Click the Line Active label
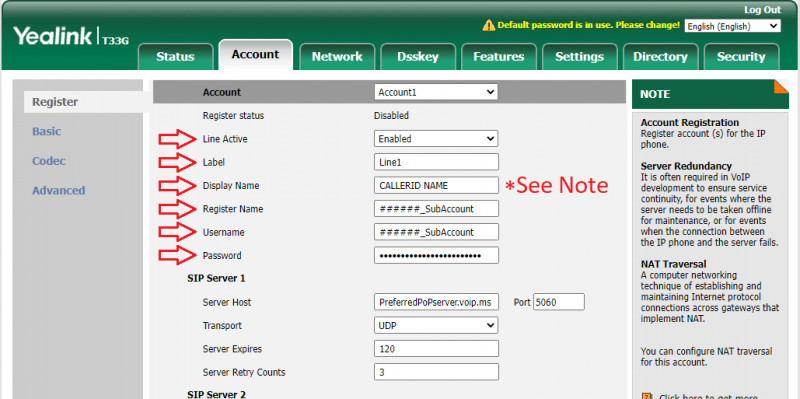The width and height of the screenshot is (800, 399). [x=225, y=139]
